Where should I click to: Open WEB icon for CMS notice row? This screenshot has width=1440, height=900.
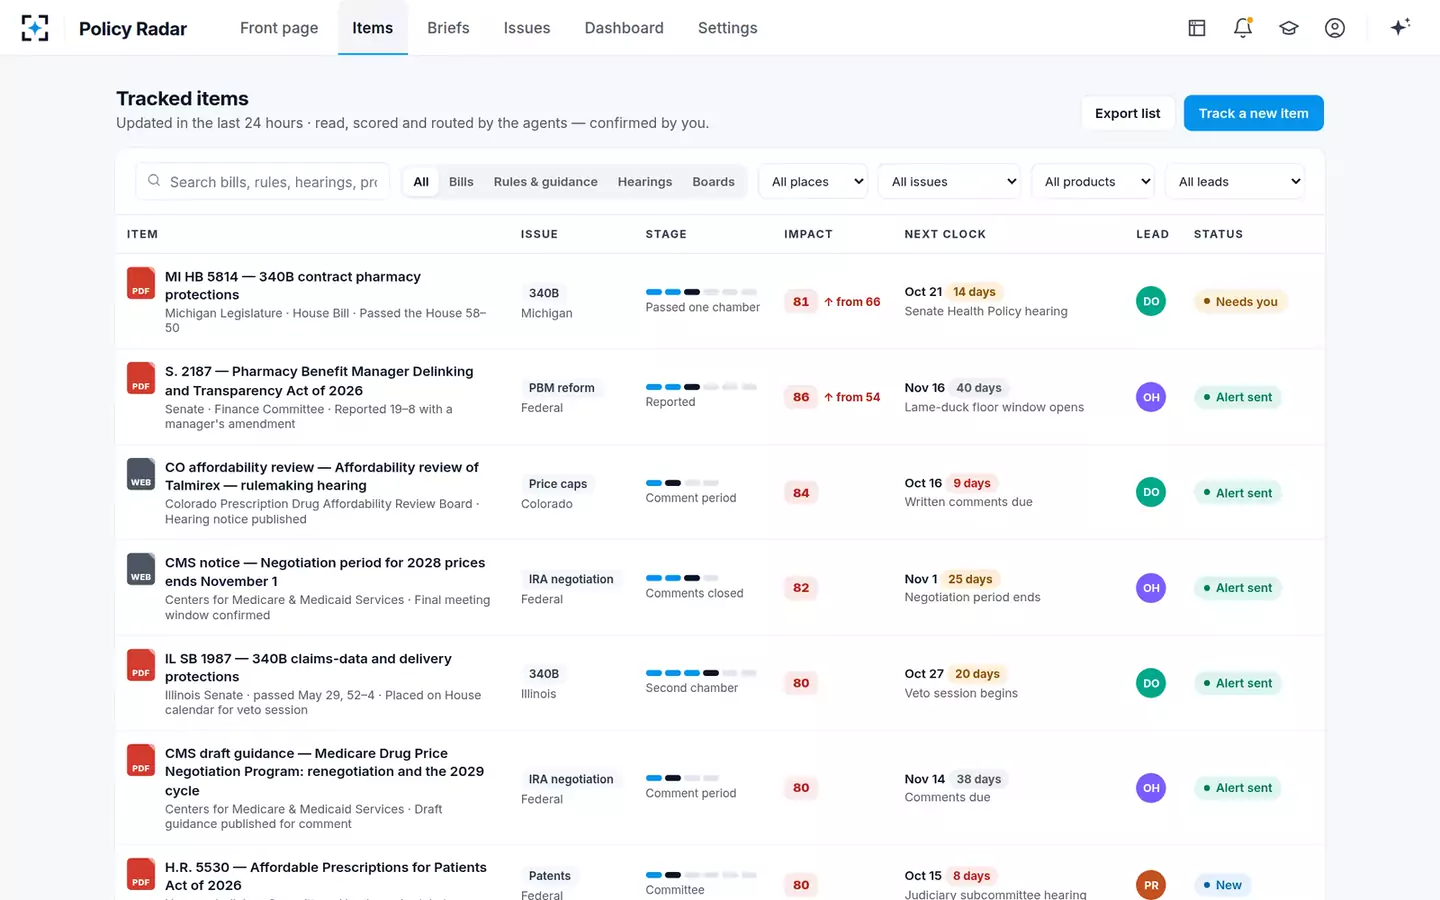[x=141, y=569]
